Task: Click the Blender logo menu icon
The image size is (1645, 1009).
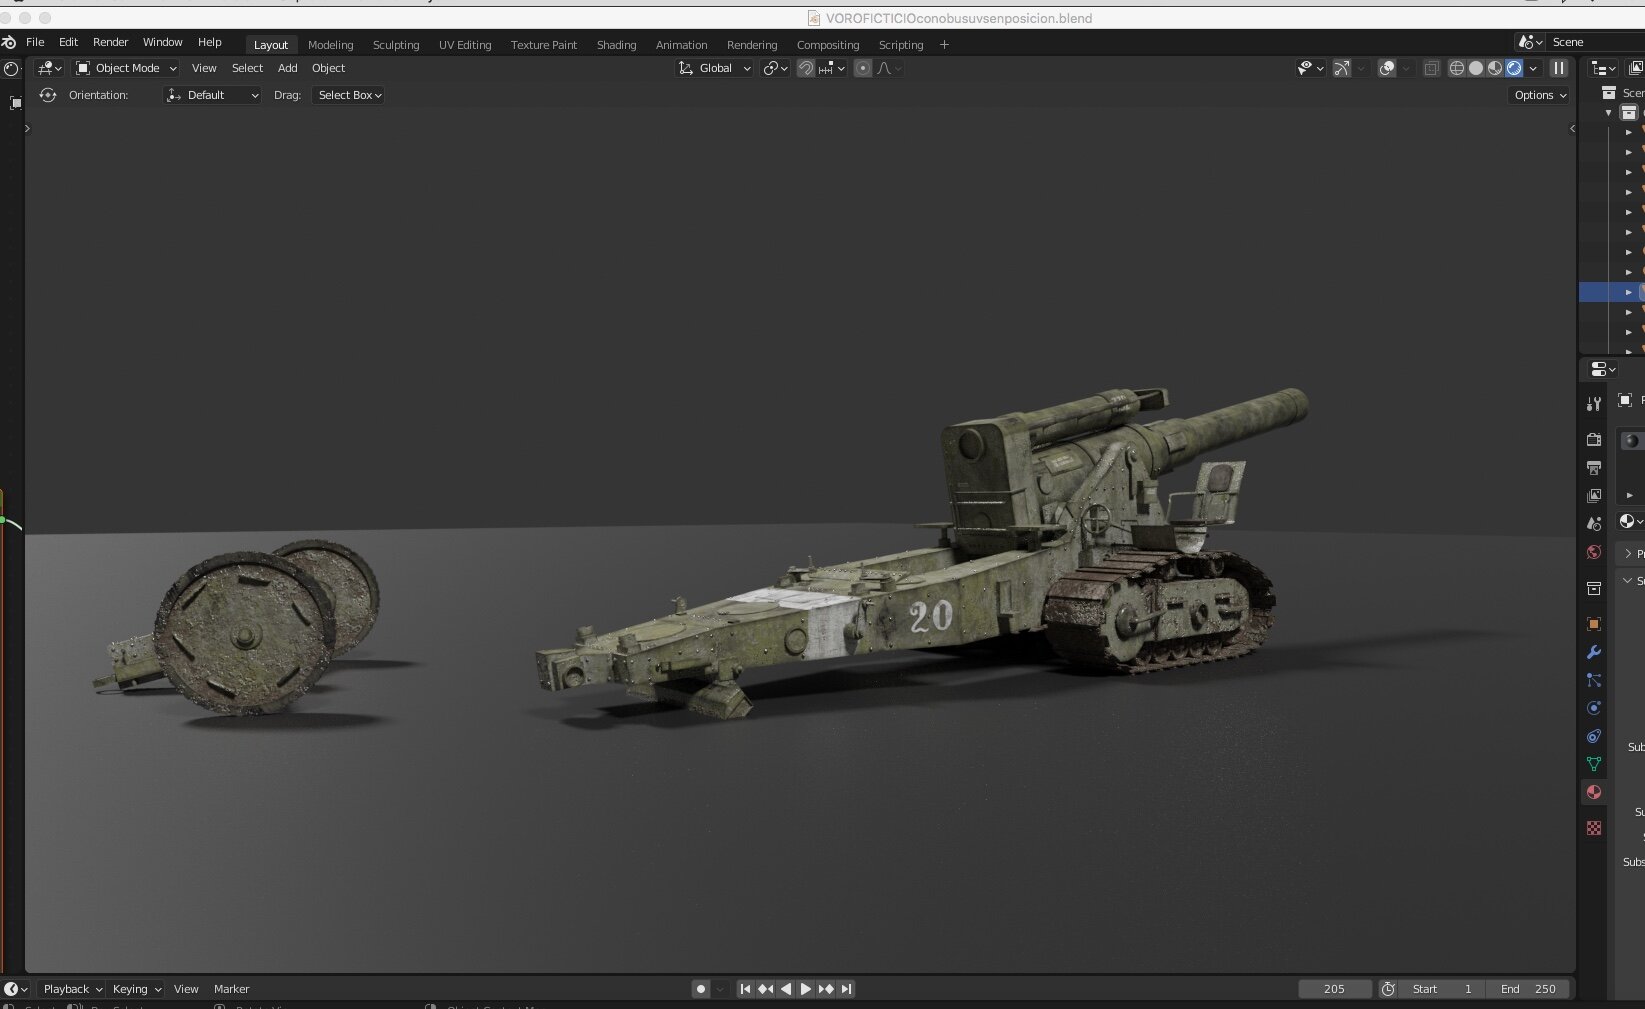Action: pos(9,42)
